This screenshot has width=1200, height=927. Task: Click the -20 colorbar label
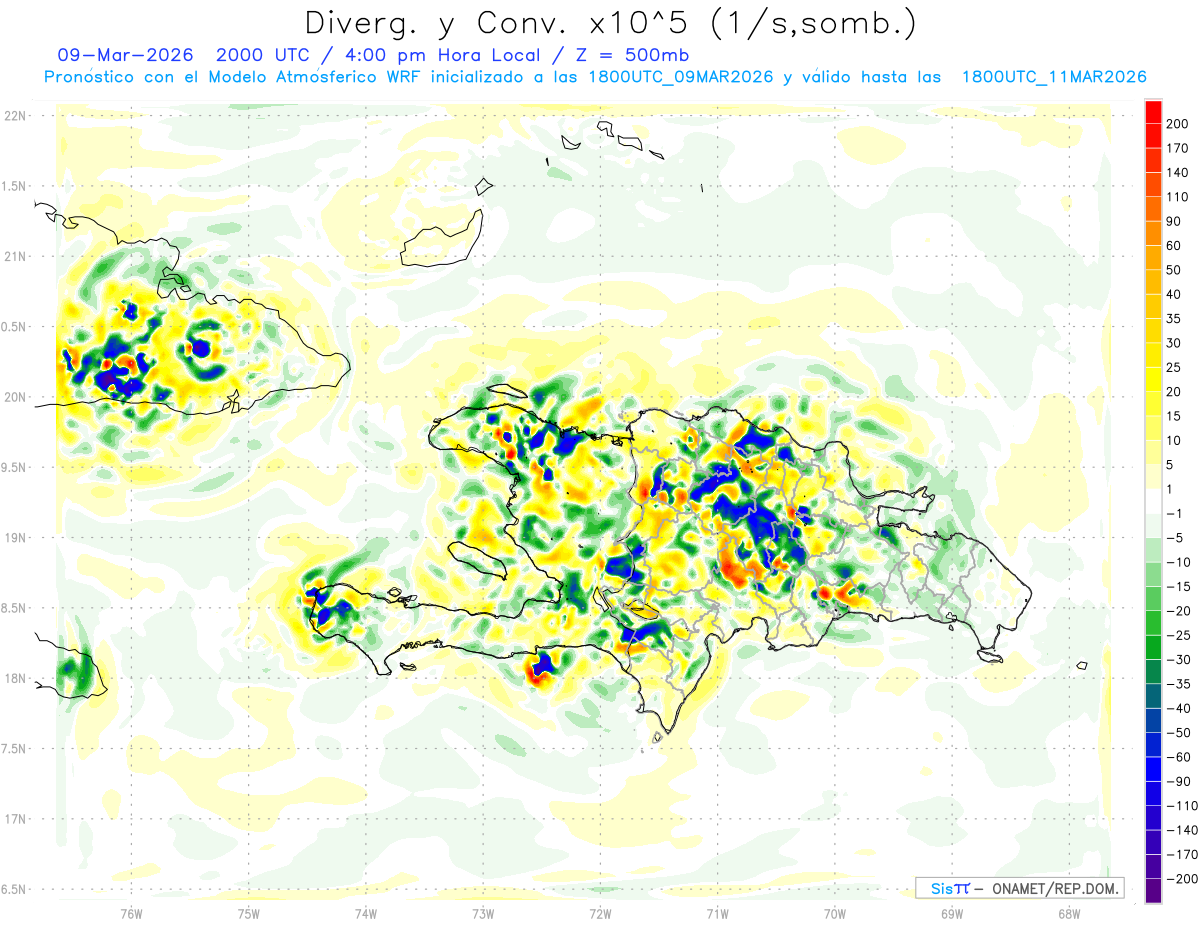point(1179,611)
